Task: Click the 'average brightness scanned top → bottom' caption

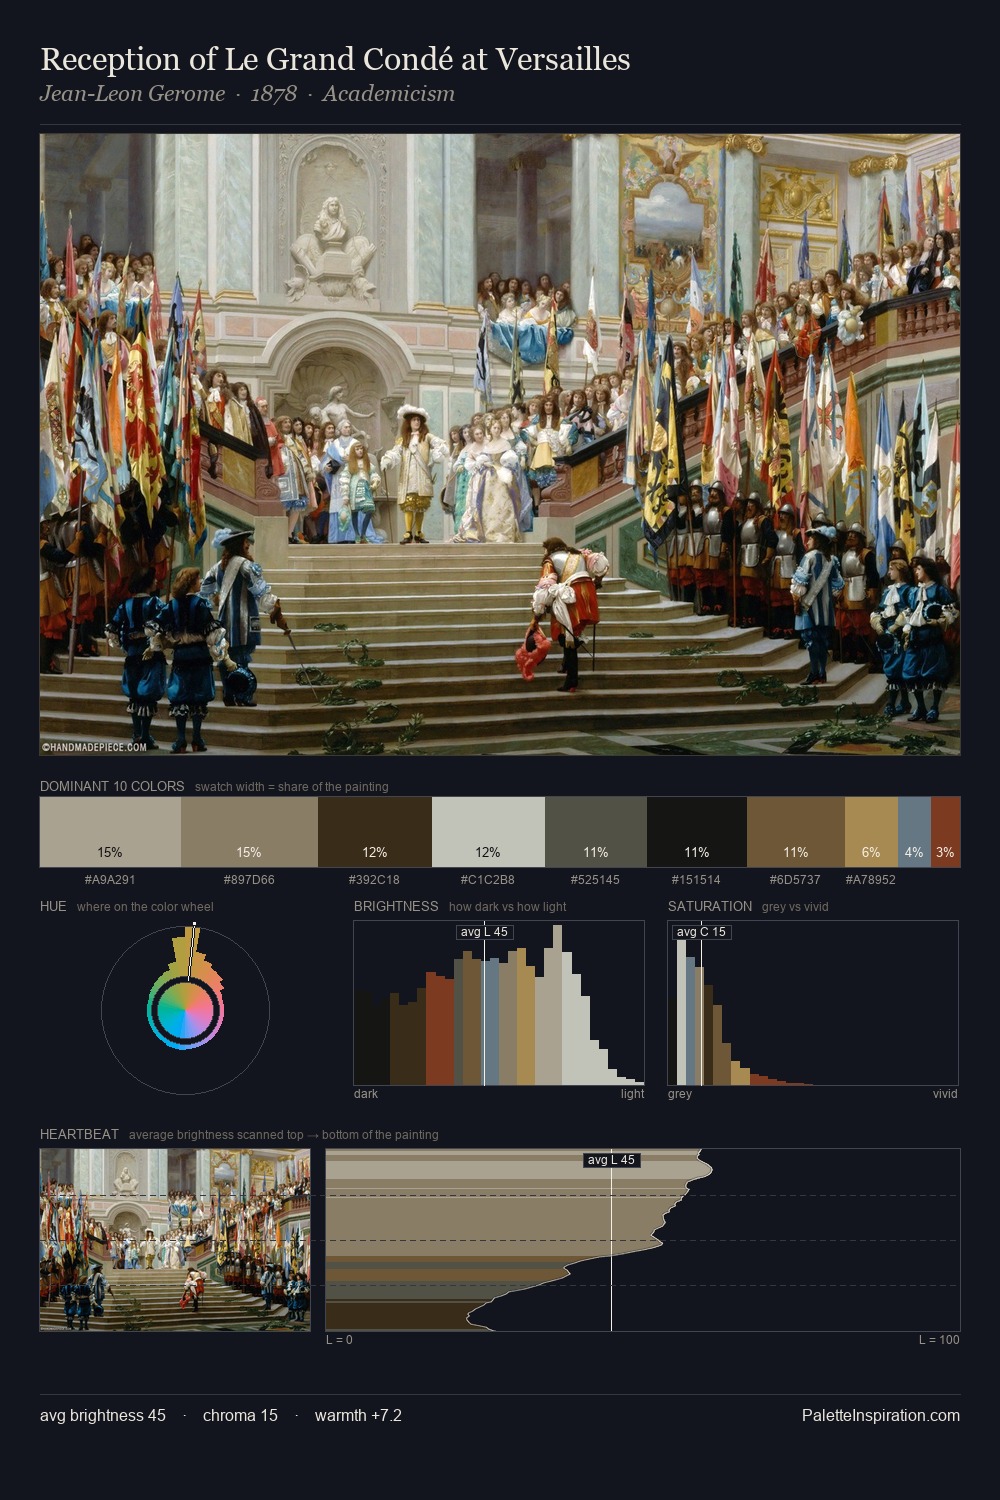Action: pos(283,1135)
